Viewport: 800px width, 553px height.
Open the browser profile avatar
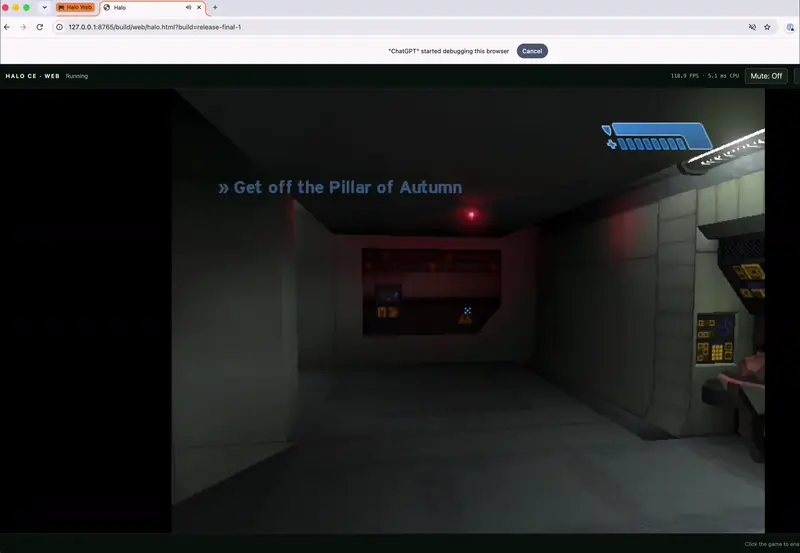pyautogui.click(x=790, y=27)
